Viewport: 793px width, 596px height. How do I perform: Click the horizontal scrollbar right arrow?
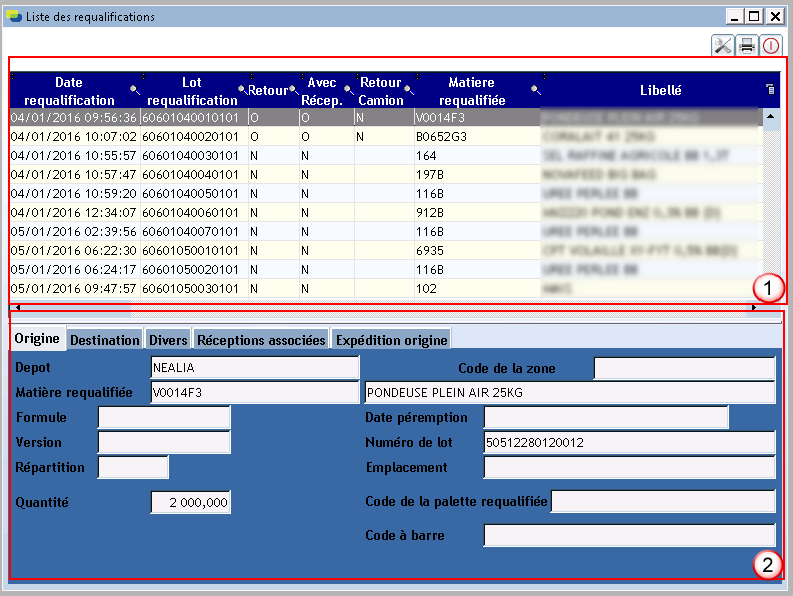pyautogui.click(x=754, y=308)
